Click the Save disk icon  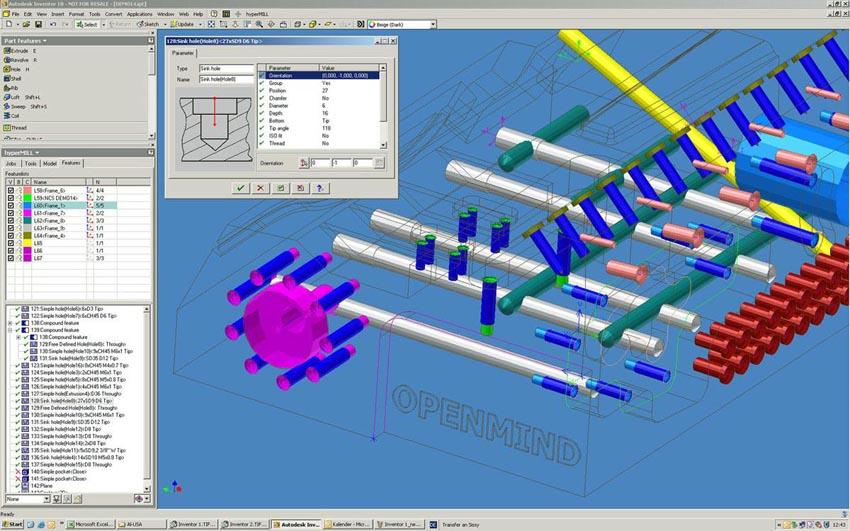click(38, 24)
